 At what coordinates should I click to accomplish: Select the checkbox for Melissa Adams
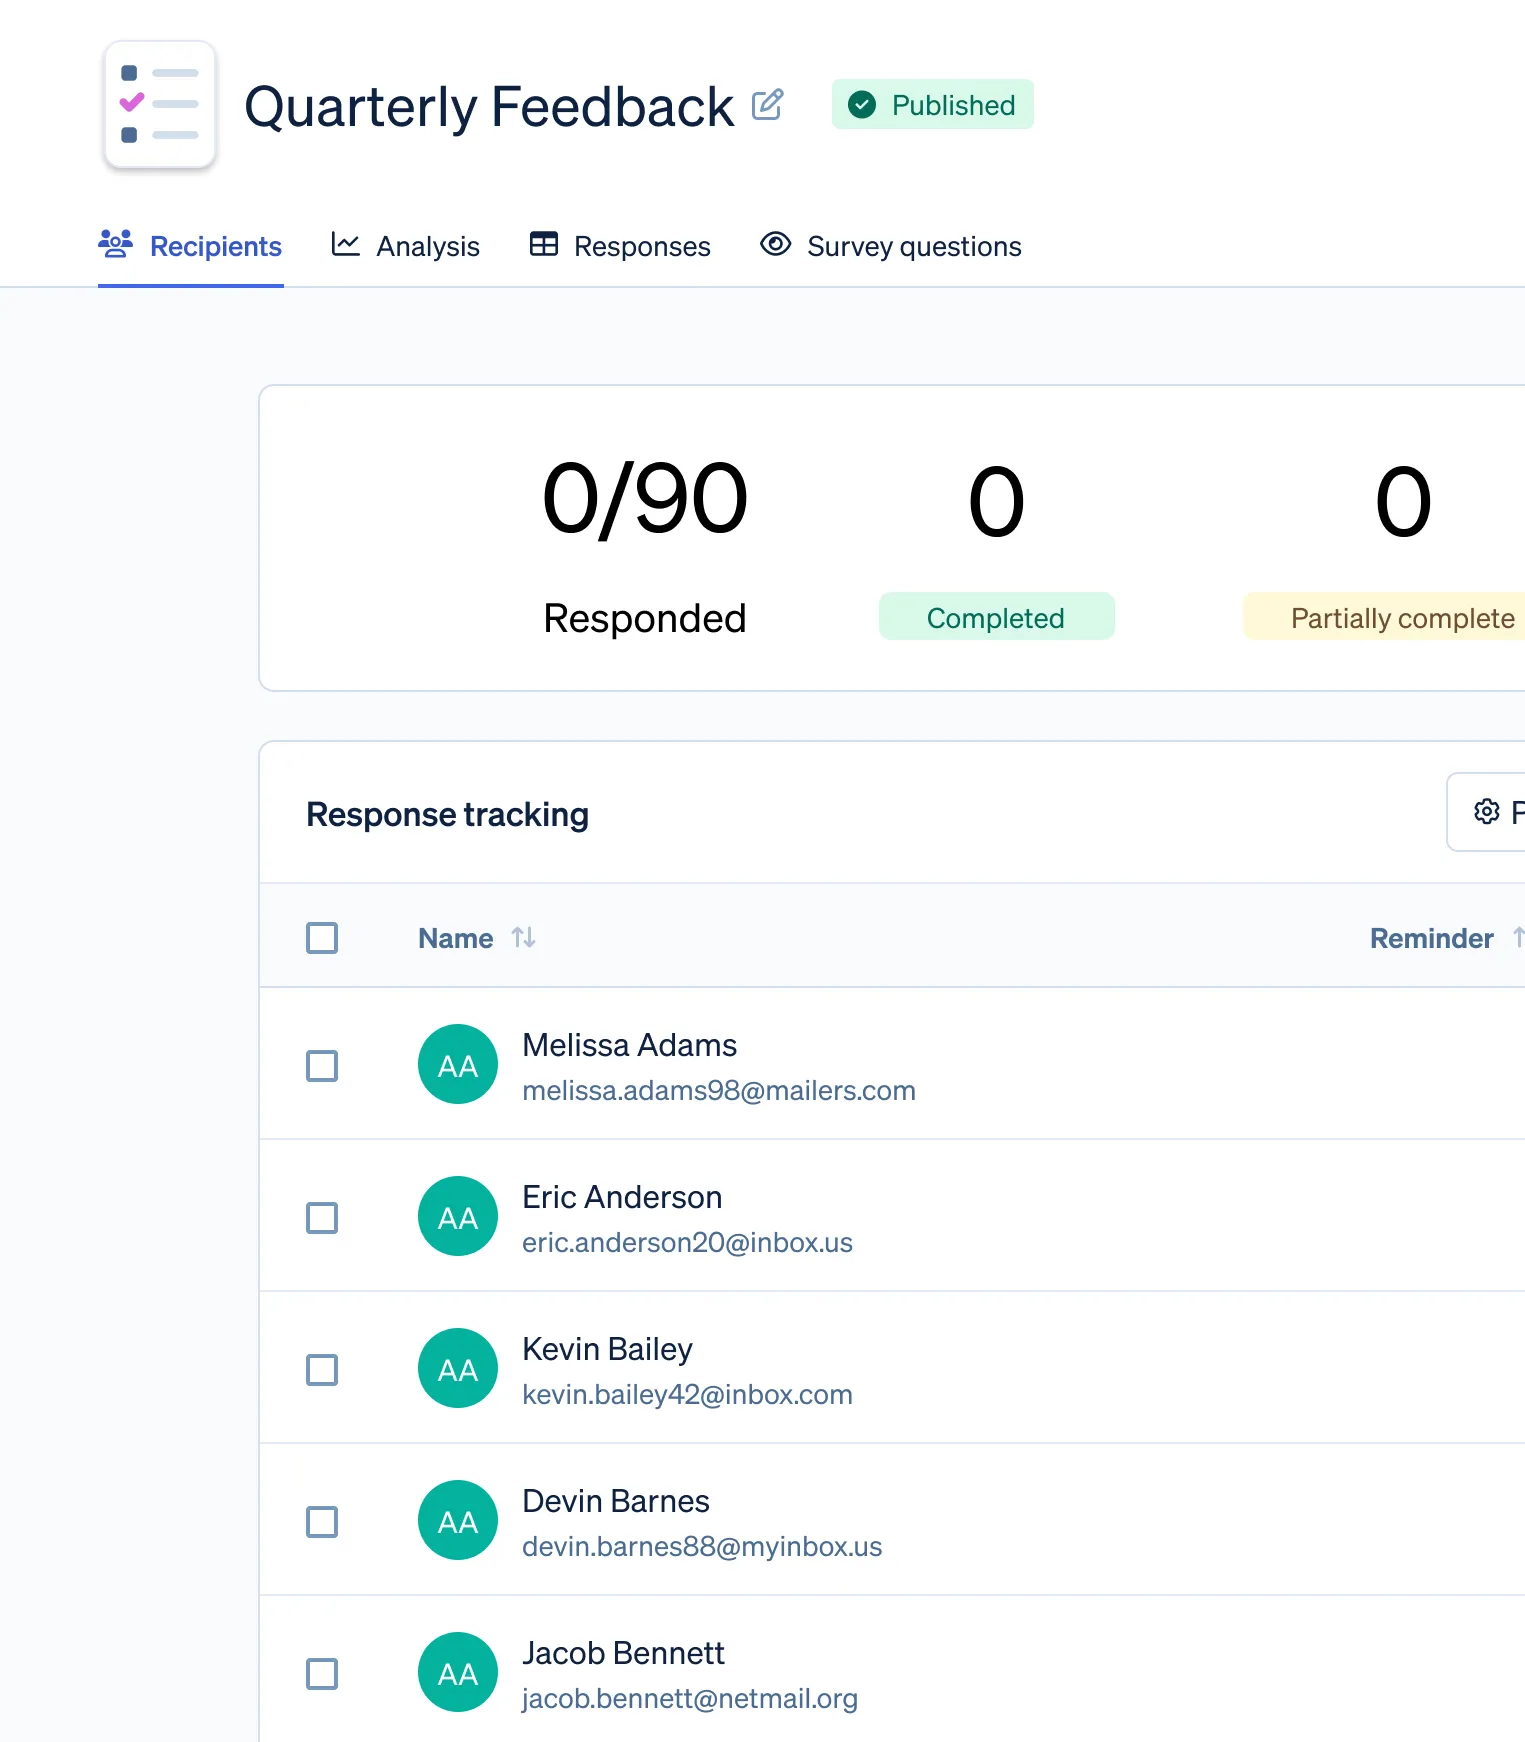coord(322,1066)
